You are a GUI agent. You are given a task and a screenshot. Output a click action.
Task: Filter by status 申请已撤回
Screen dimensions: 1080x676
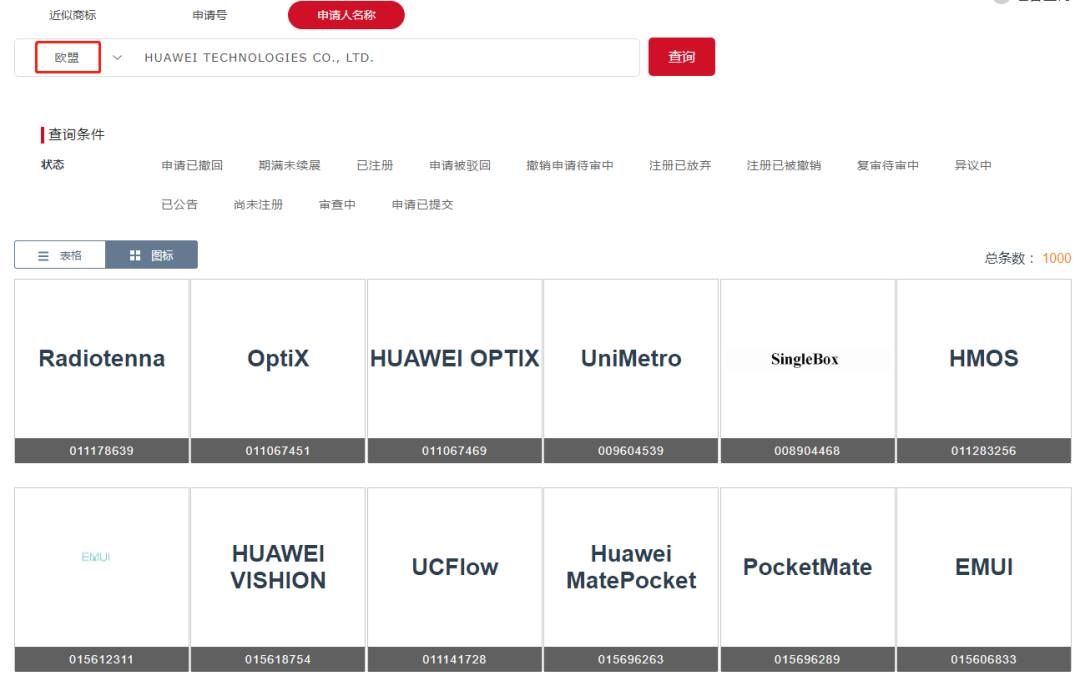(192, 165)
